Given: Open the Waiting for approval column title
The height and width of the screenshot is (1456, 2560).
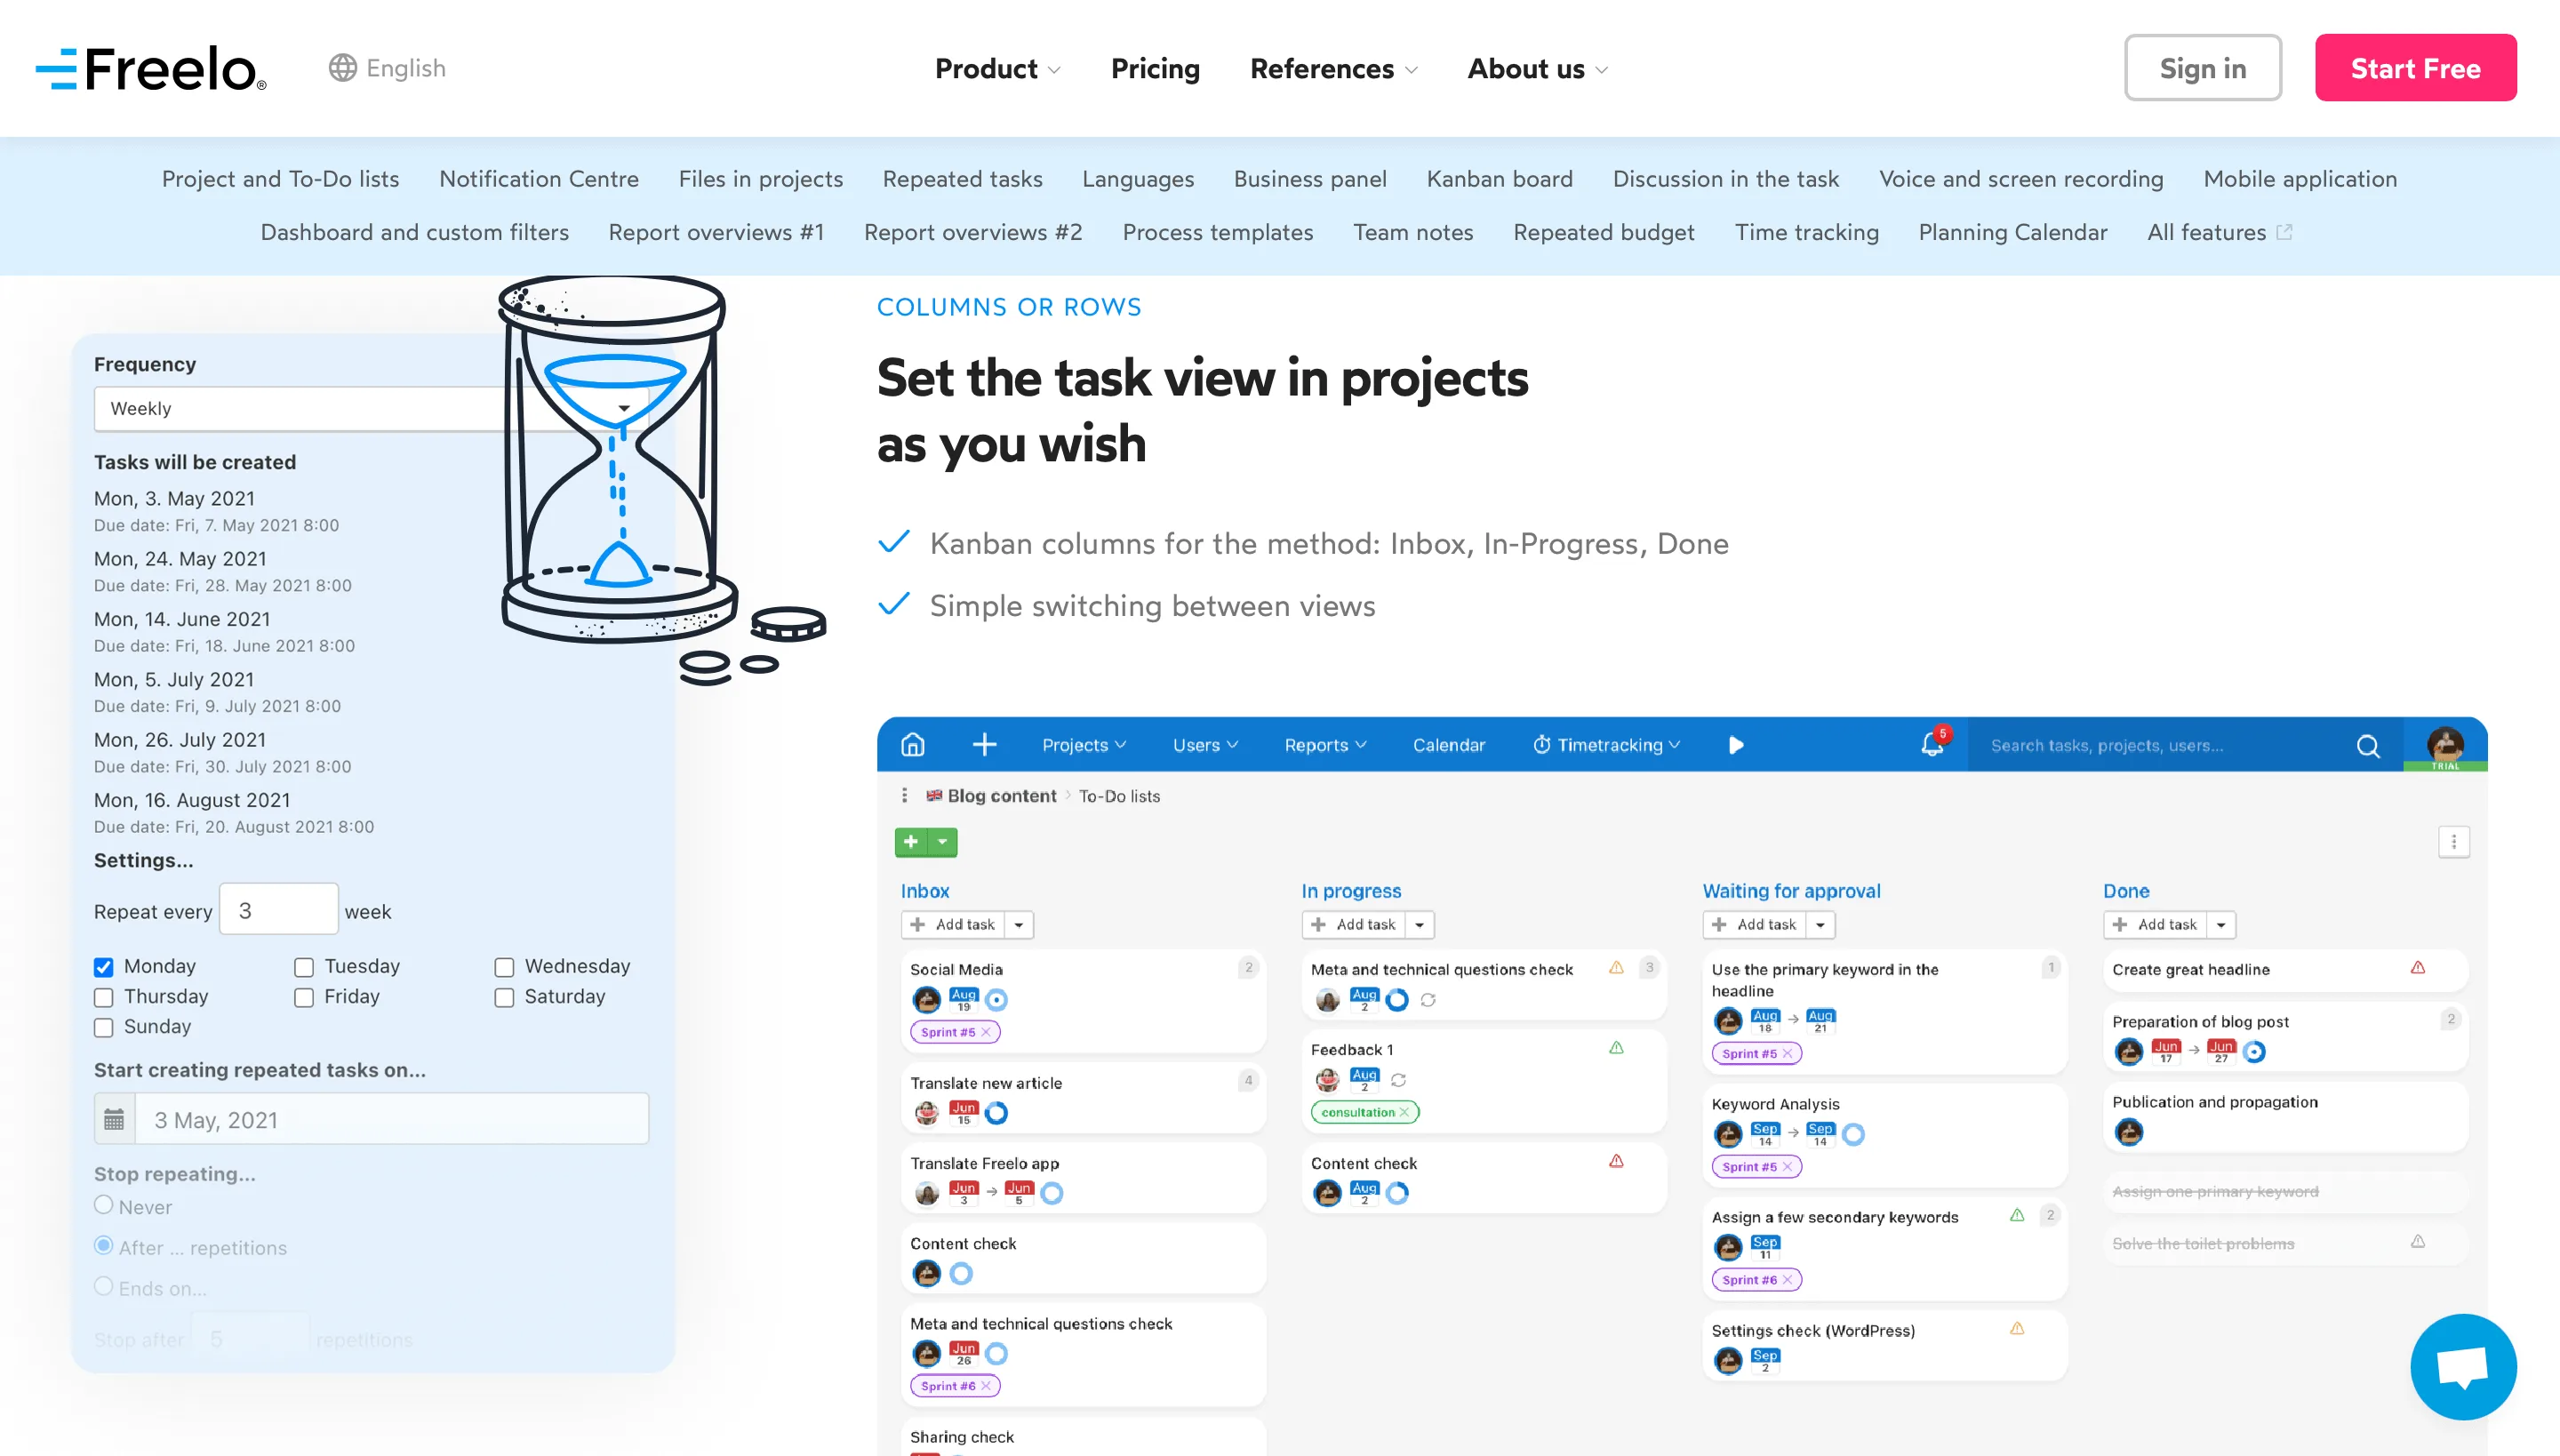Looking at the screenshot, I should [x=1791, y=891].
